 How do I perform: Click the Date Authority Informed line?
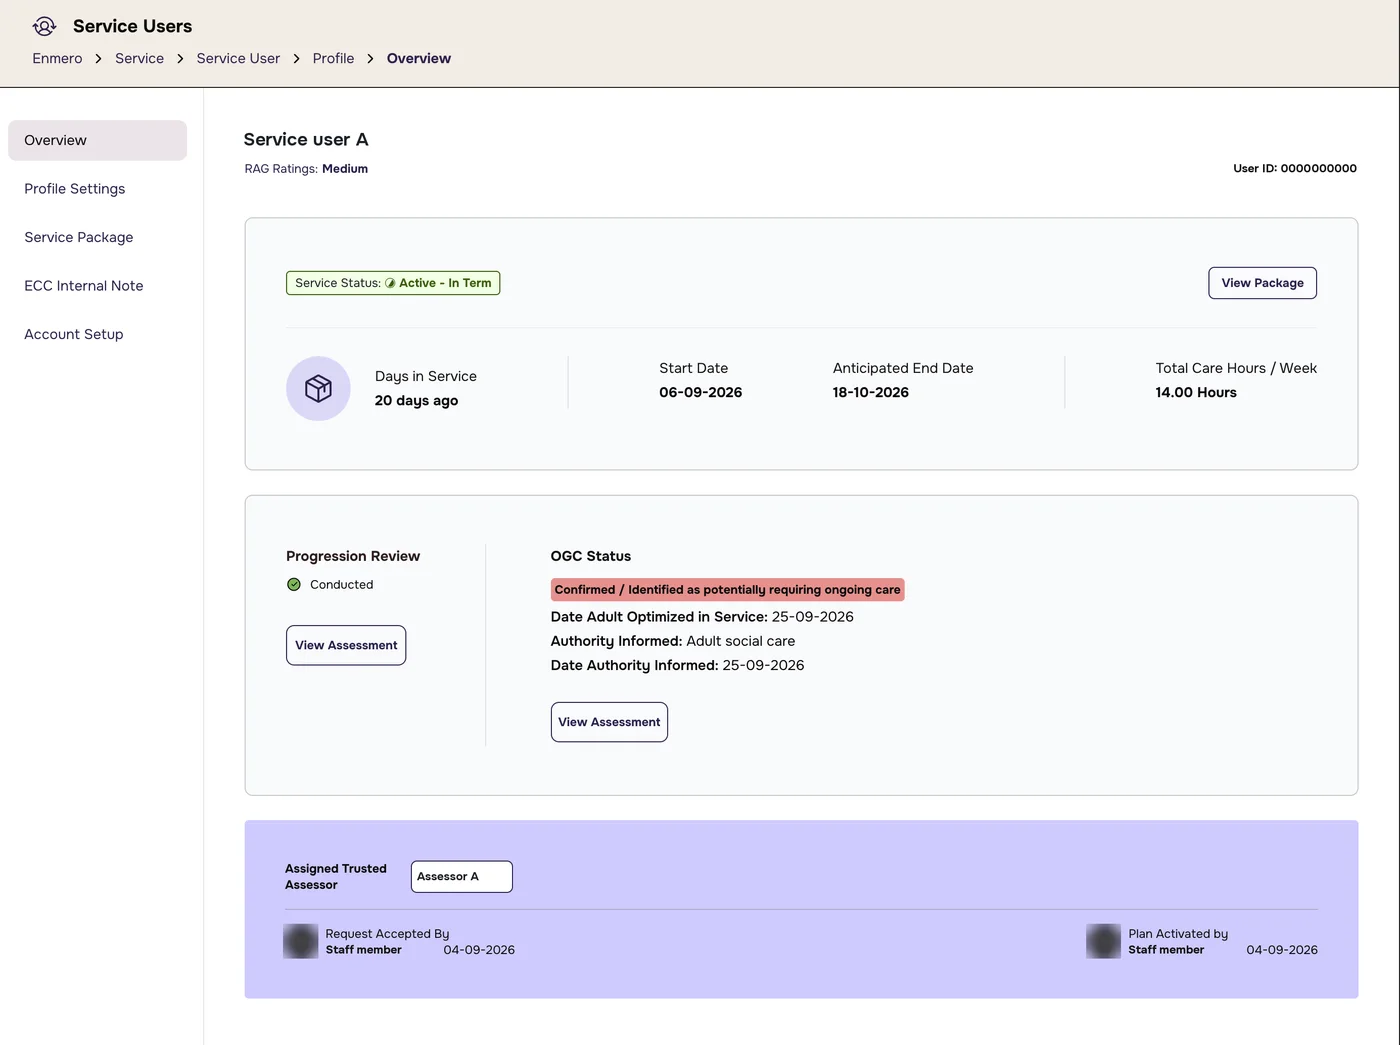click(677, 665)
